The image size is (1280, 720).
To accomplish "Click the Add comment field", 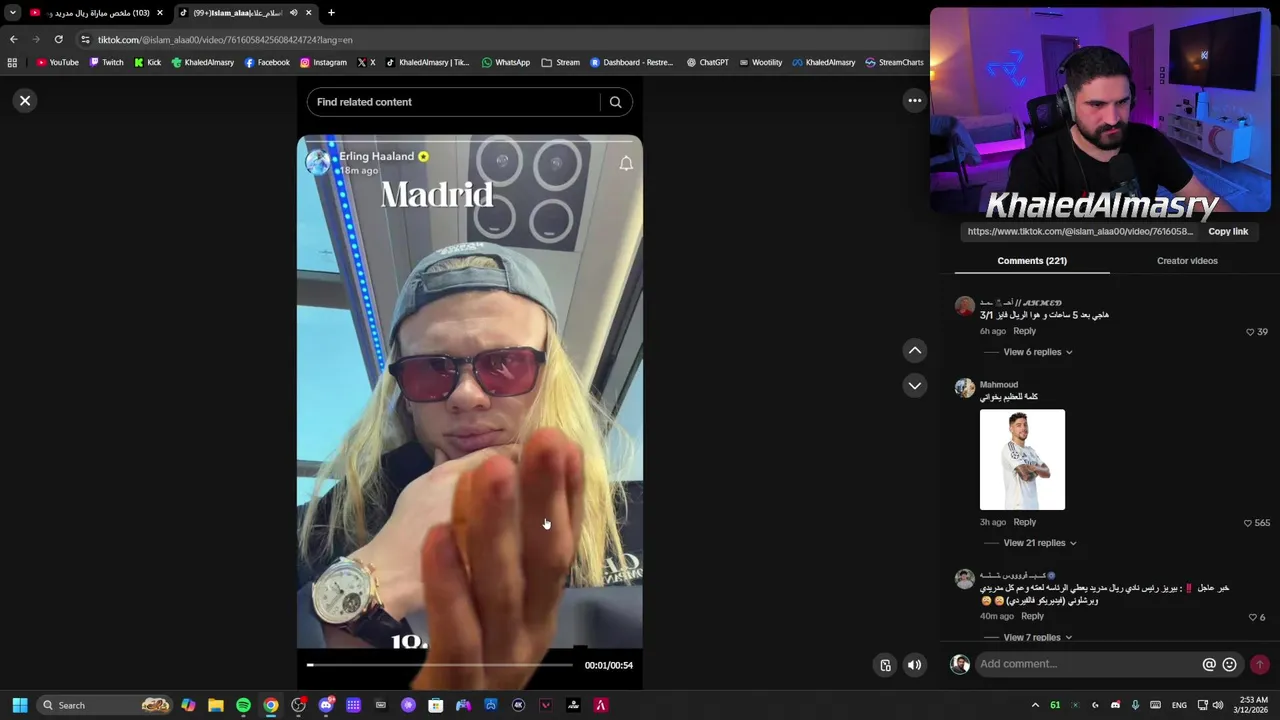I will click(1088, 664).
